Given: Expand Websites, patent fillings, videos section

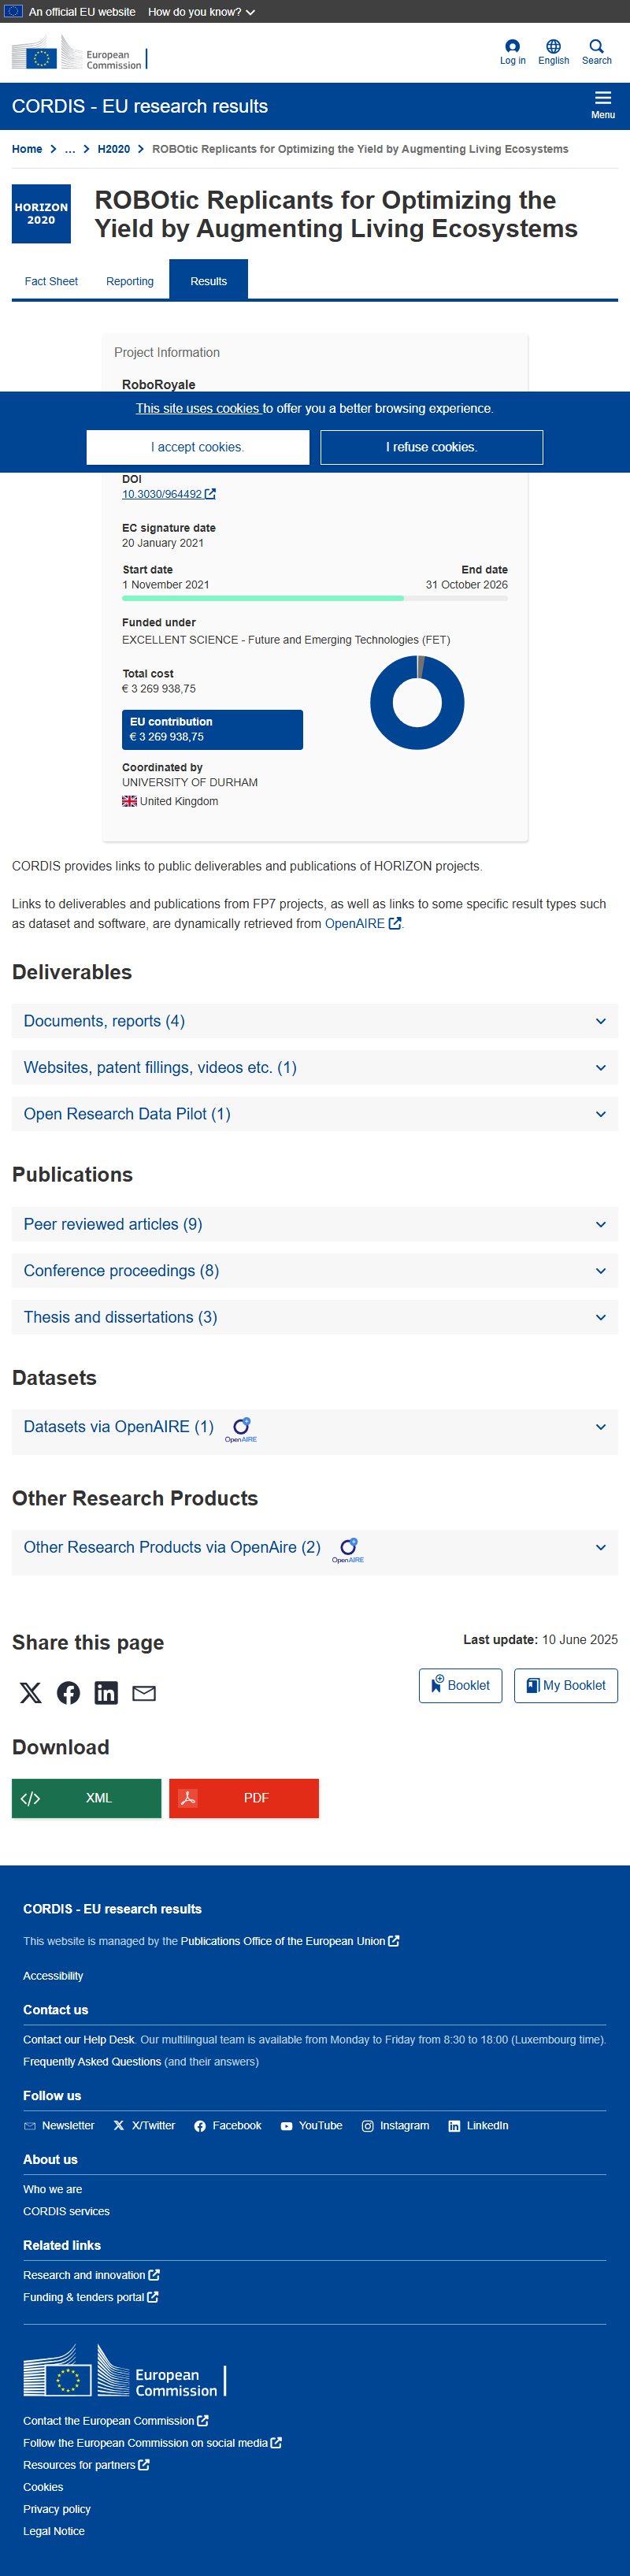Looking at the screenshot, I should point(315,1067).
